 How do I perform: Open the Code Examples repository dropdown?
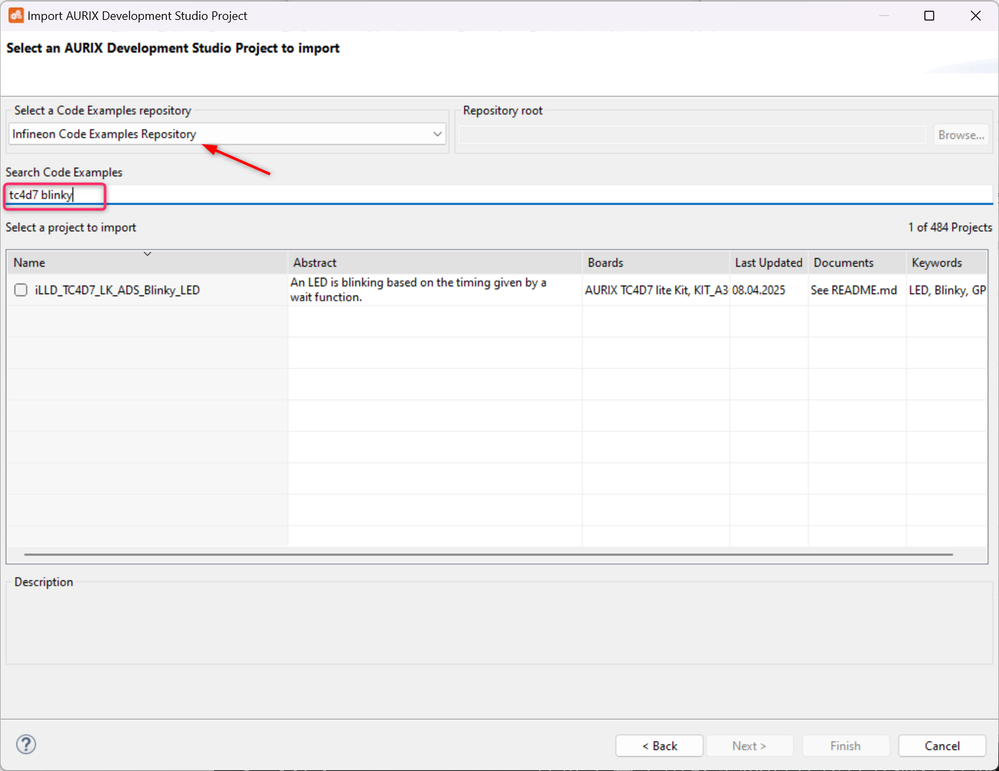437,134
